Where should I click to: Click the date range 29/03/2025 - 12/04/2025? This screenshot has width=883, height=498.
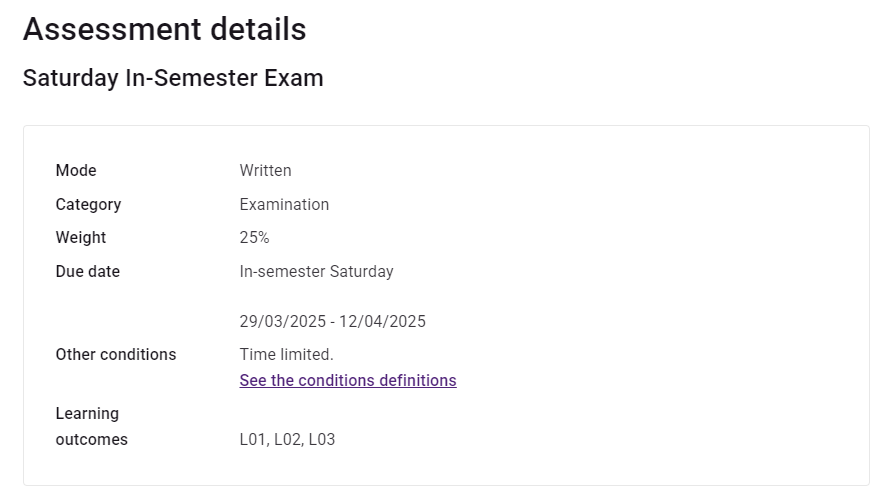(333, 322)
